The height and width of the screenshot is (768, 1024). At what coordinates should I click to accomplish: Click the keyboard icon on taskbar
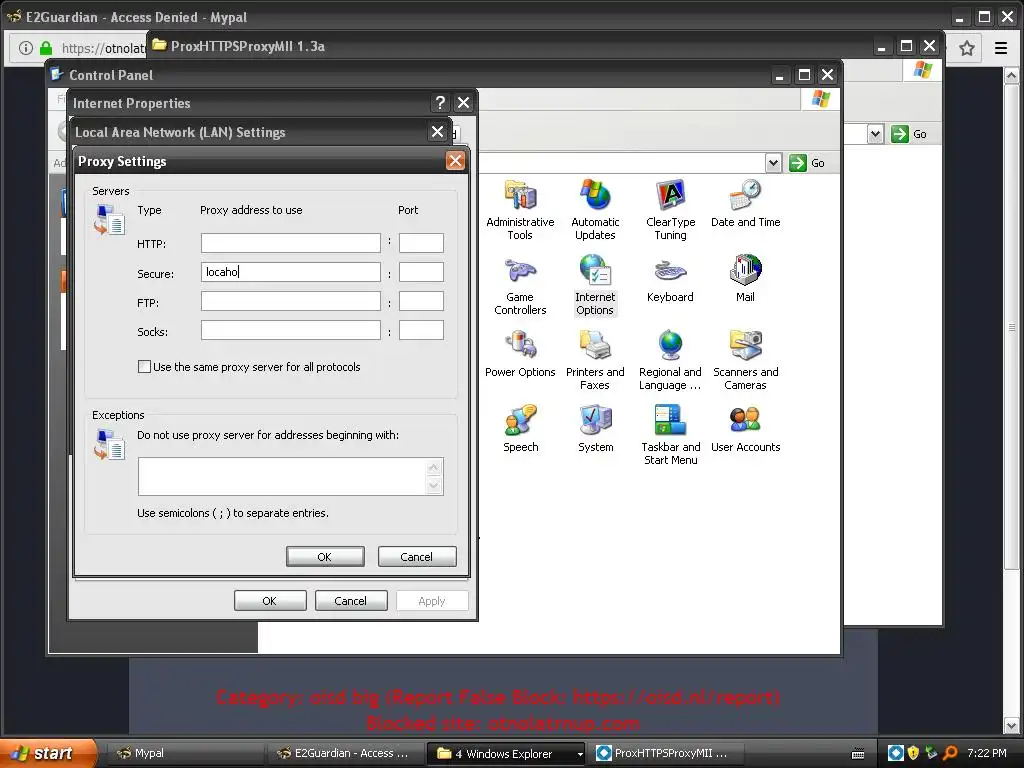point(858,754)
